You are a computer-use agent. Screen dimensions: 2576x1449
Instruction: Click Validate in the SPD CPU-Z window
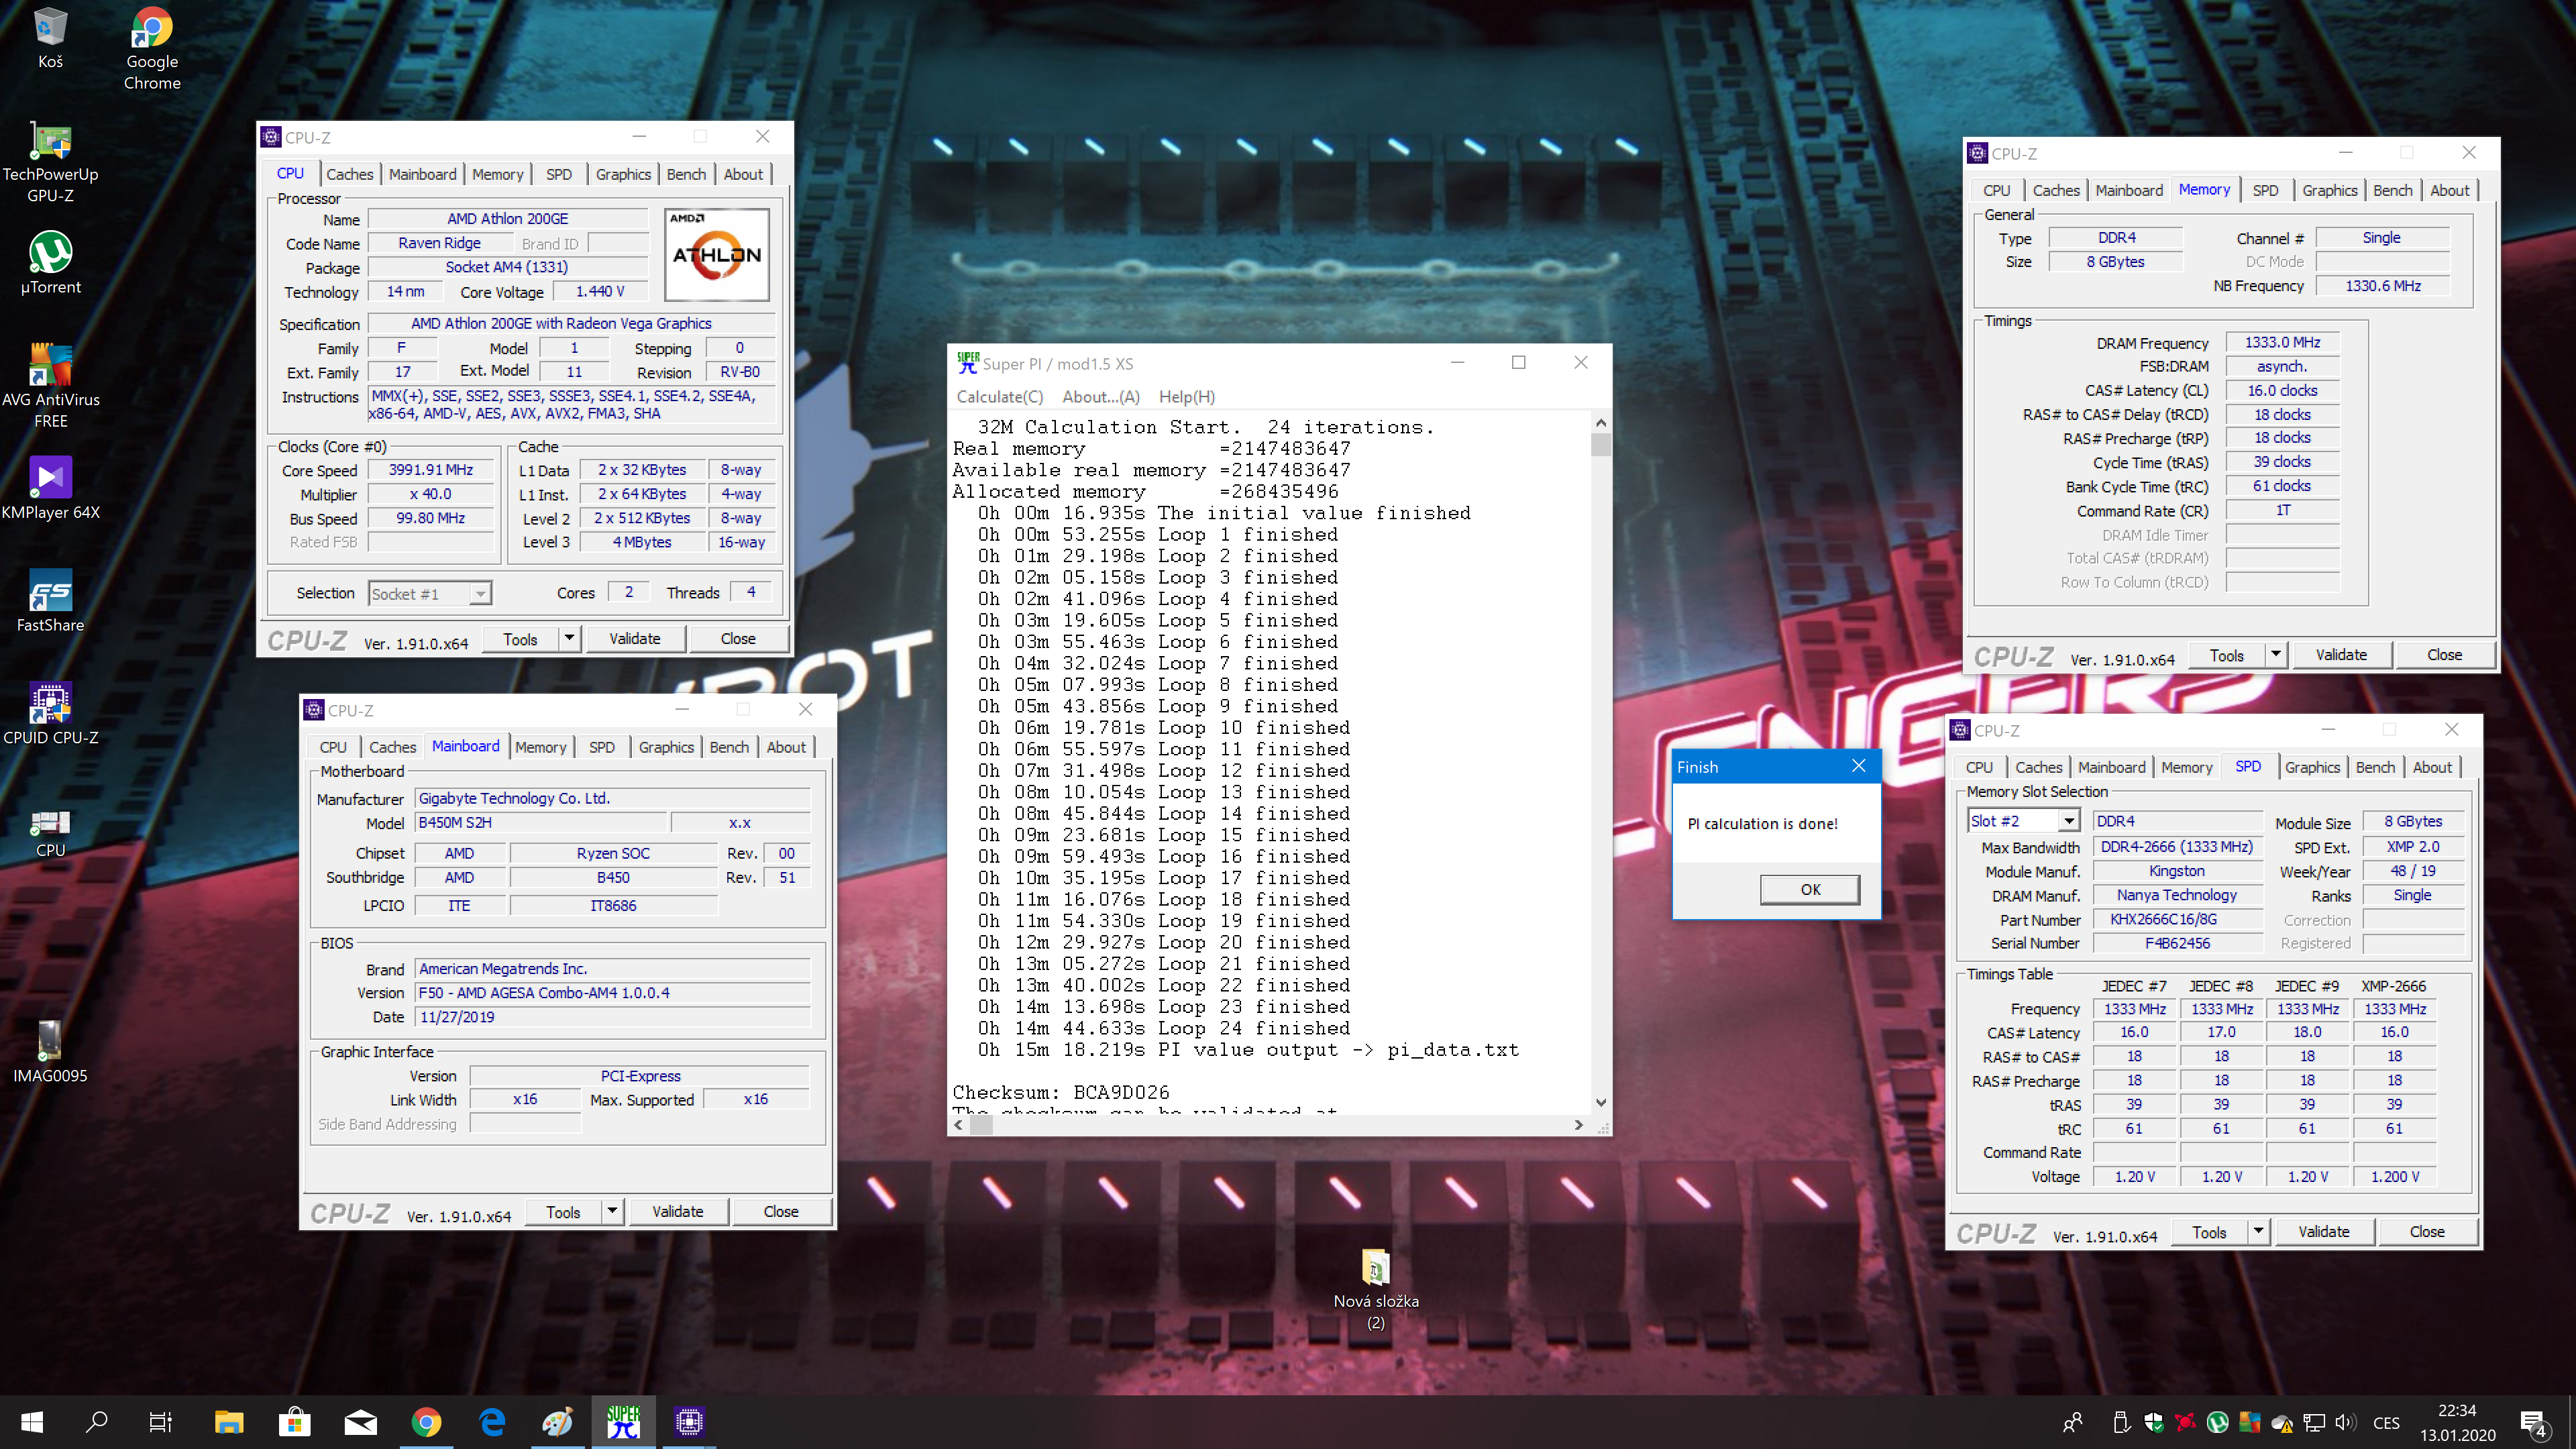point(2323,1231)
